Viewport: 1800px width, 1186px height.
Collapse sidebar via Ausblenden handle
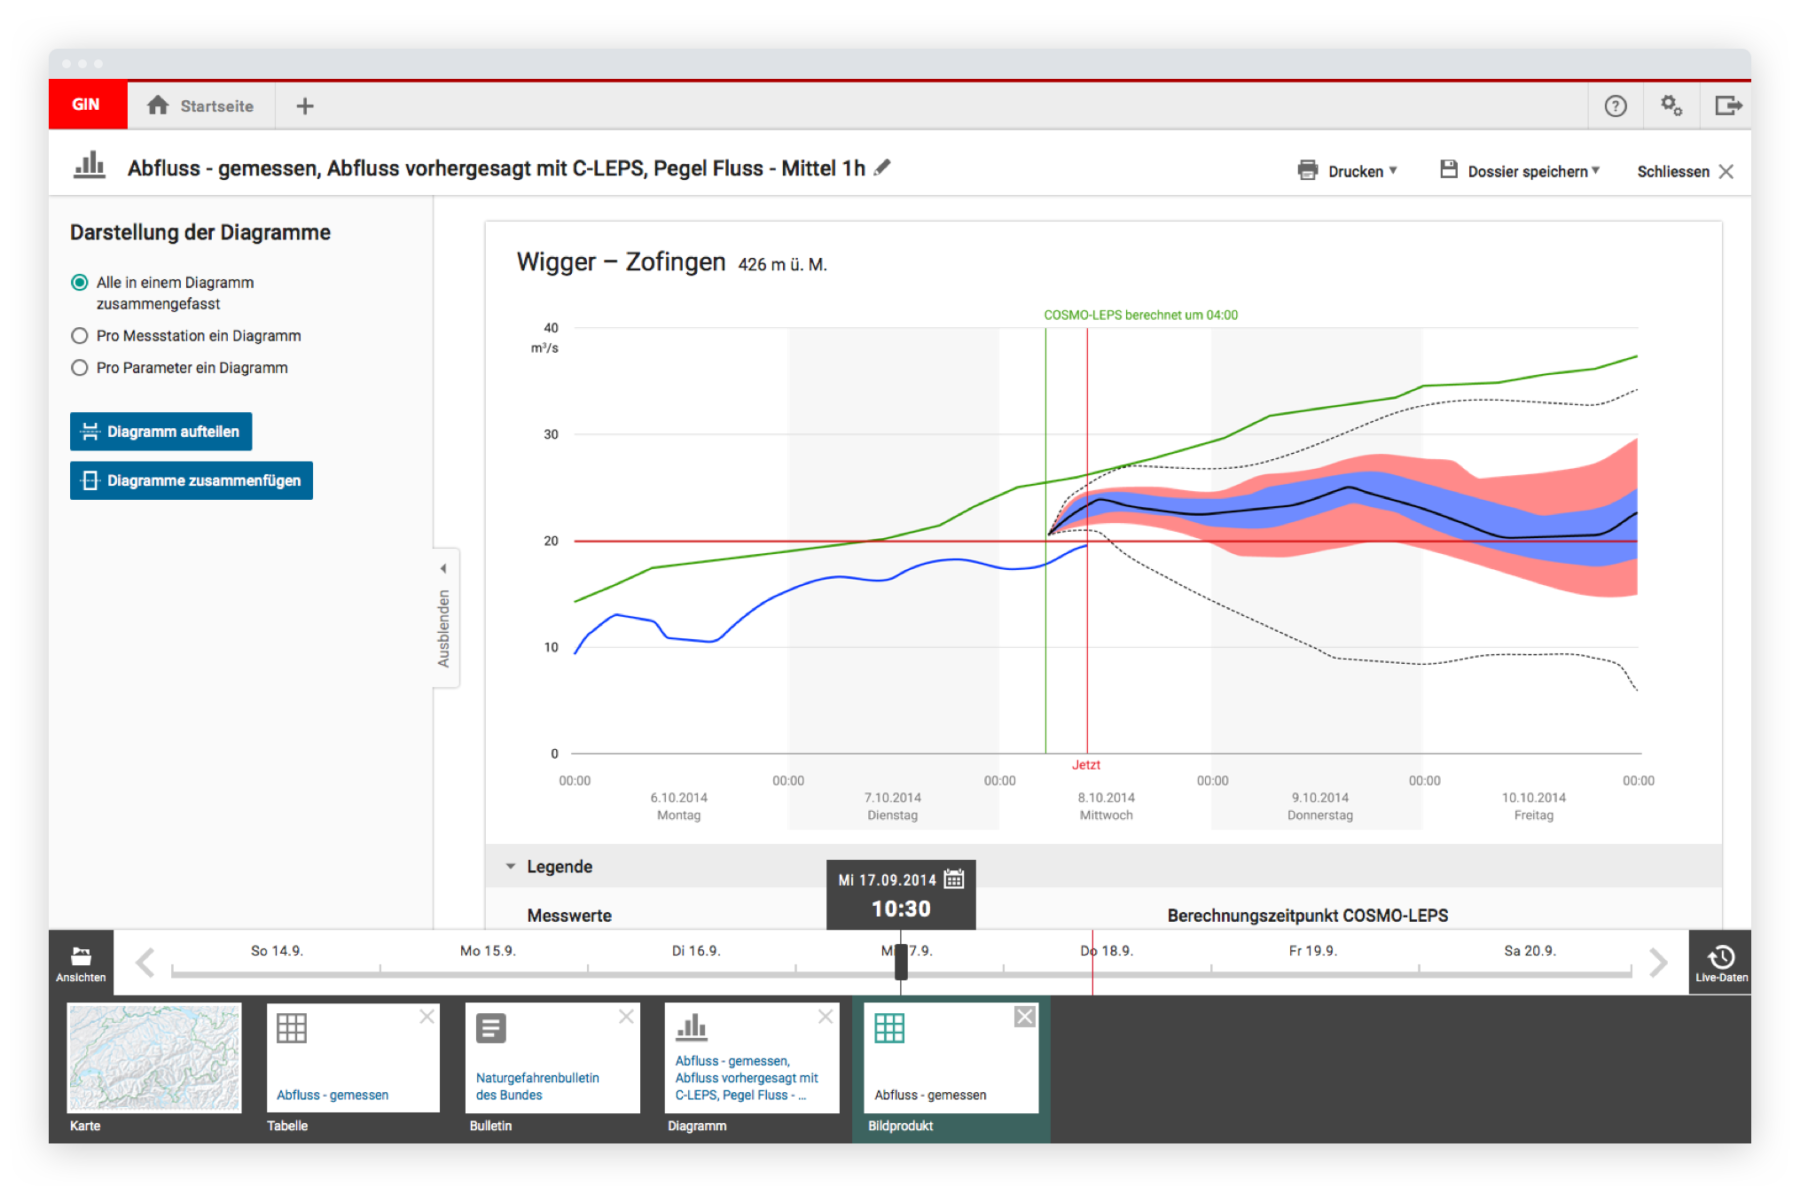click(444, 617)
